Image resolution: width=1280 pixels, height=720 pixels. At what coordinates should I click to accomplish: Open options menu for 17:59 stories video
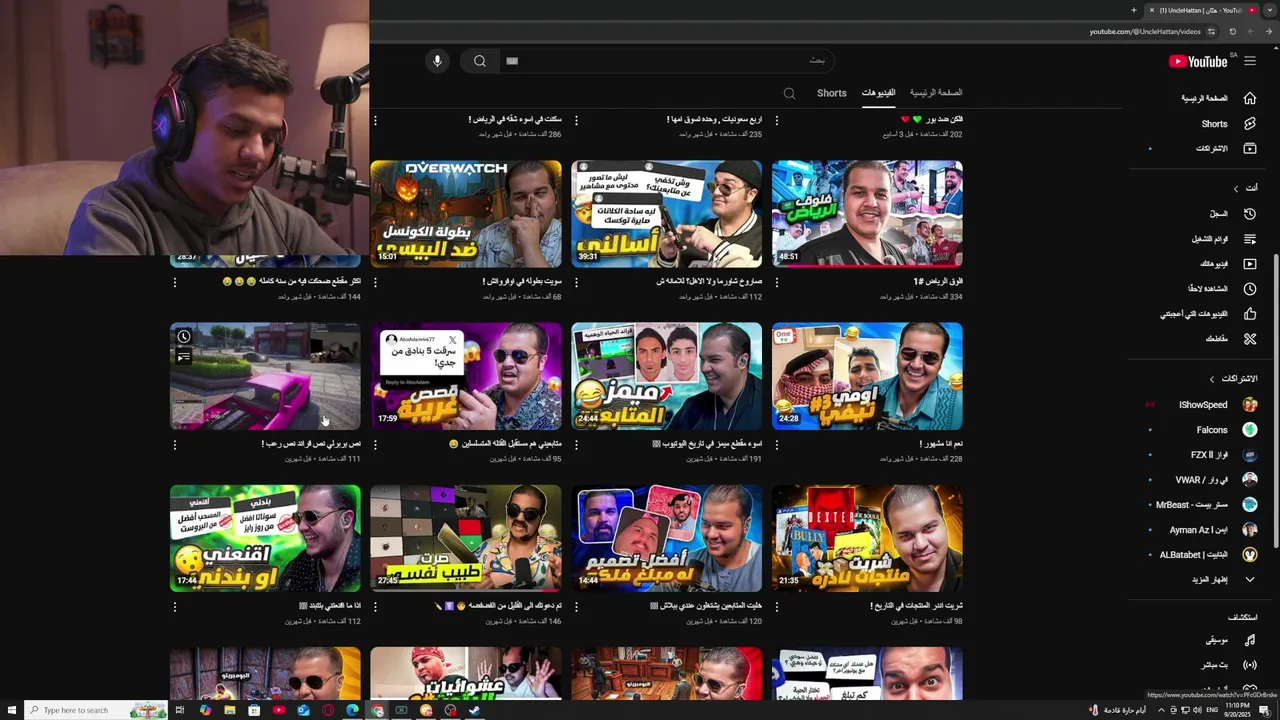point(375,444)
